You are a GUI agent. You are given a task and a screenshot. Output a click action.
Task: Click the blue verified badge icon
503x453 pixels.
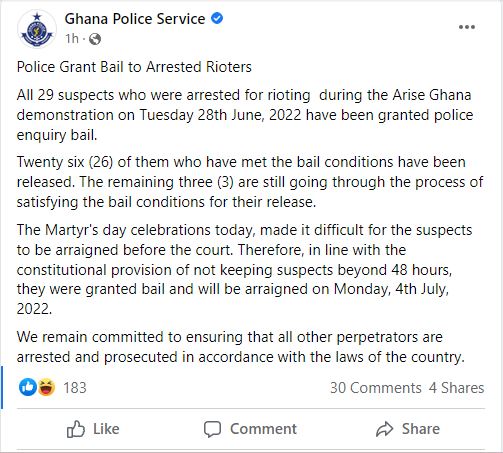[217, 18]
